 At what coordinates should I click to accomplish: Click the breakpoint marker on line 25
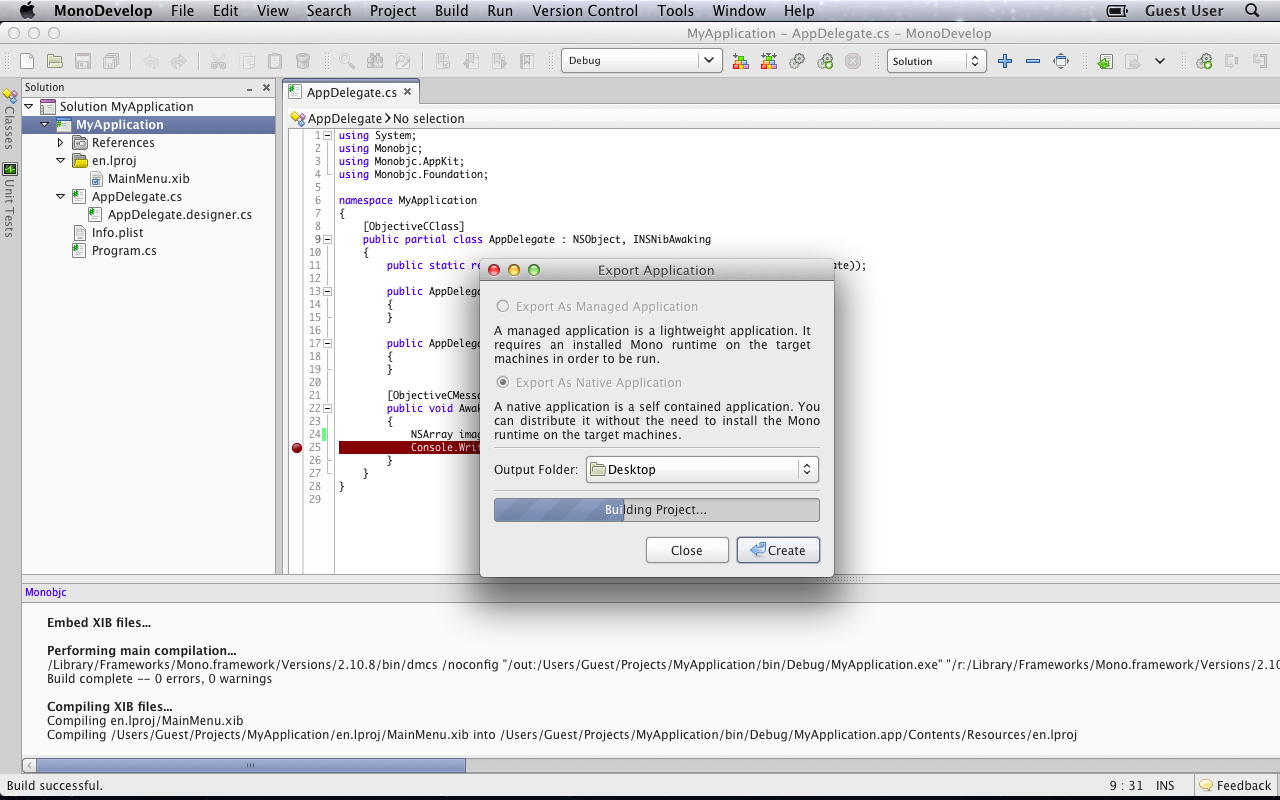pyautogui.click(x=297, y=448)
